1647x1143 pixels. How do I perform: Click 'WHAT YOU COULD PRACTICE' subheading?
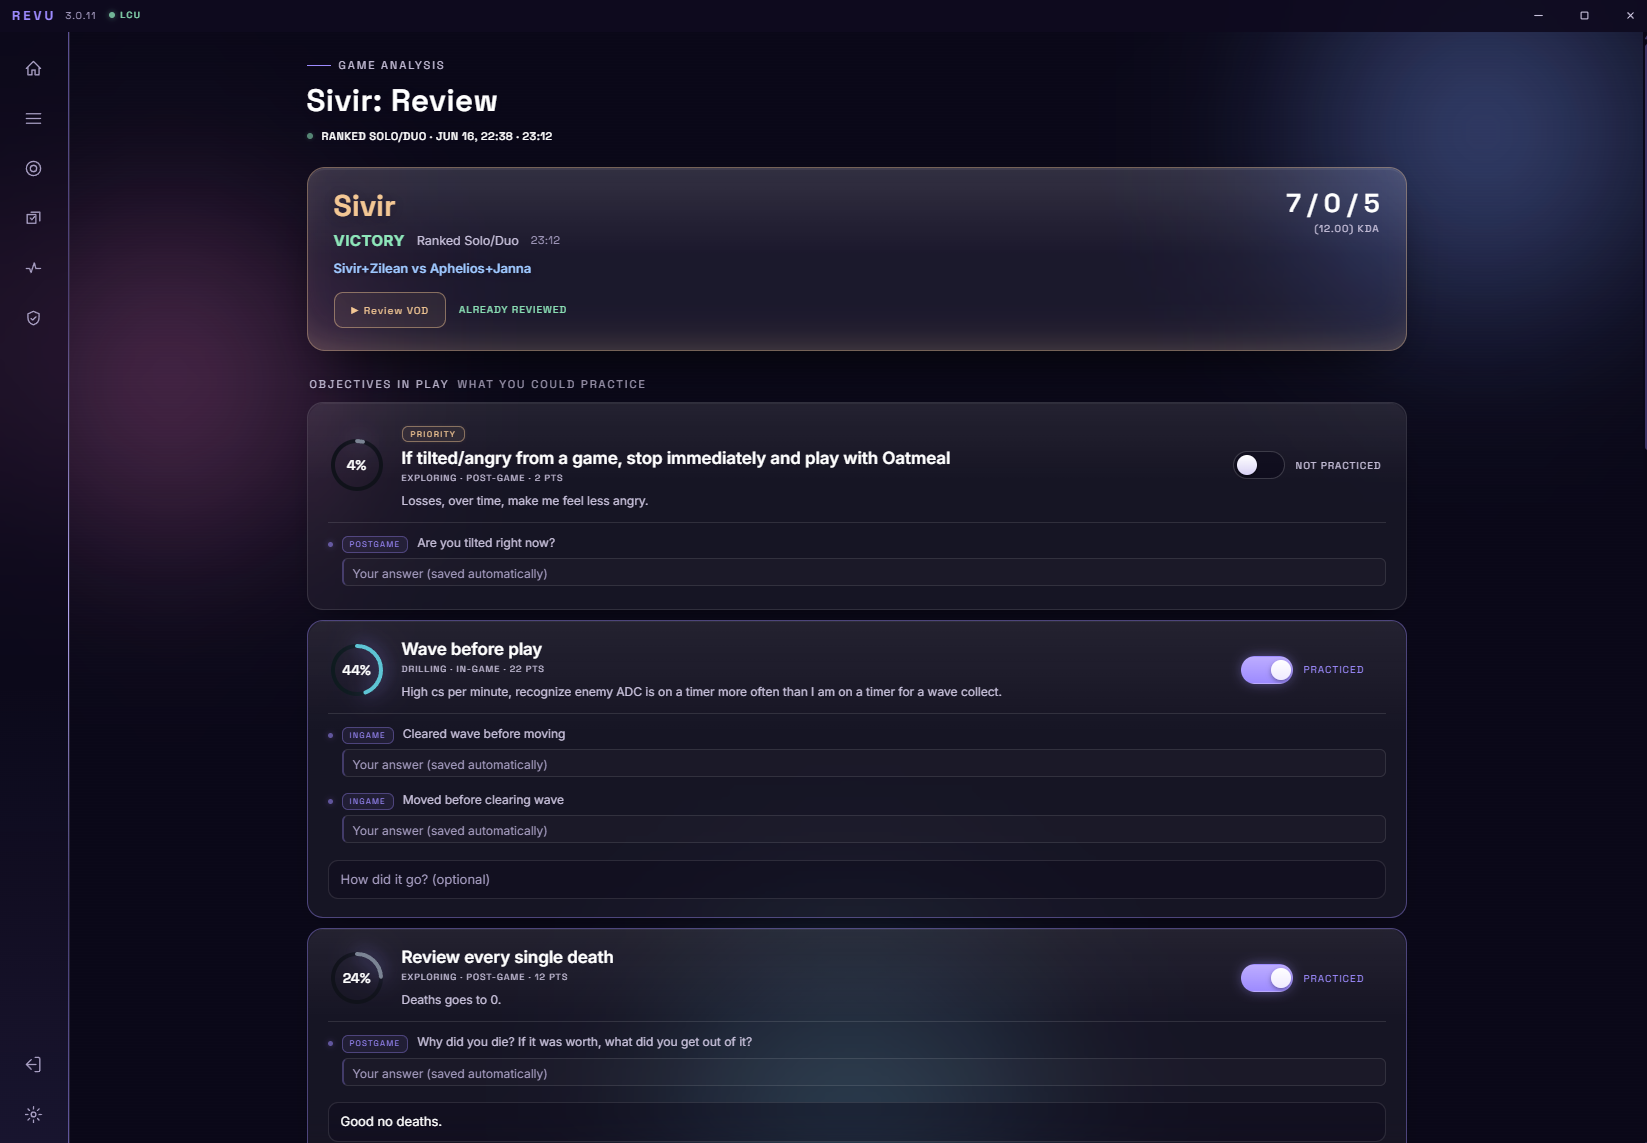(x=551, y=384)
